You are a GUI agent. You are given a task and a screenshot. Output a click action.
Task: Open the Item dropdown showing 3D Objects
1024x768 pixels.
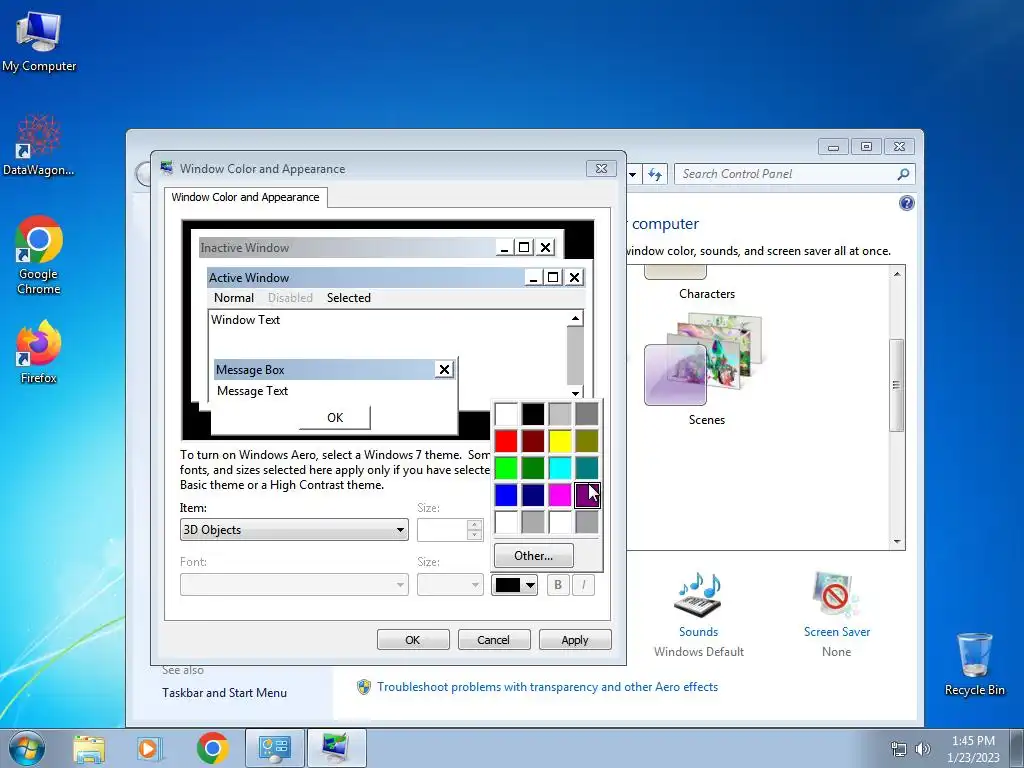click(294, 530)
